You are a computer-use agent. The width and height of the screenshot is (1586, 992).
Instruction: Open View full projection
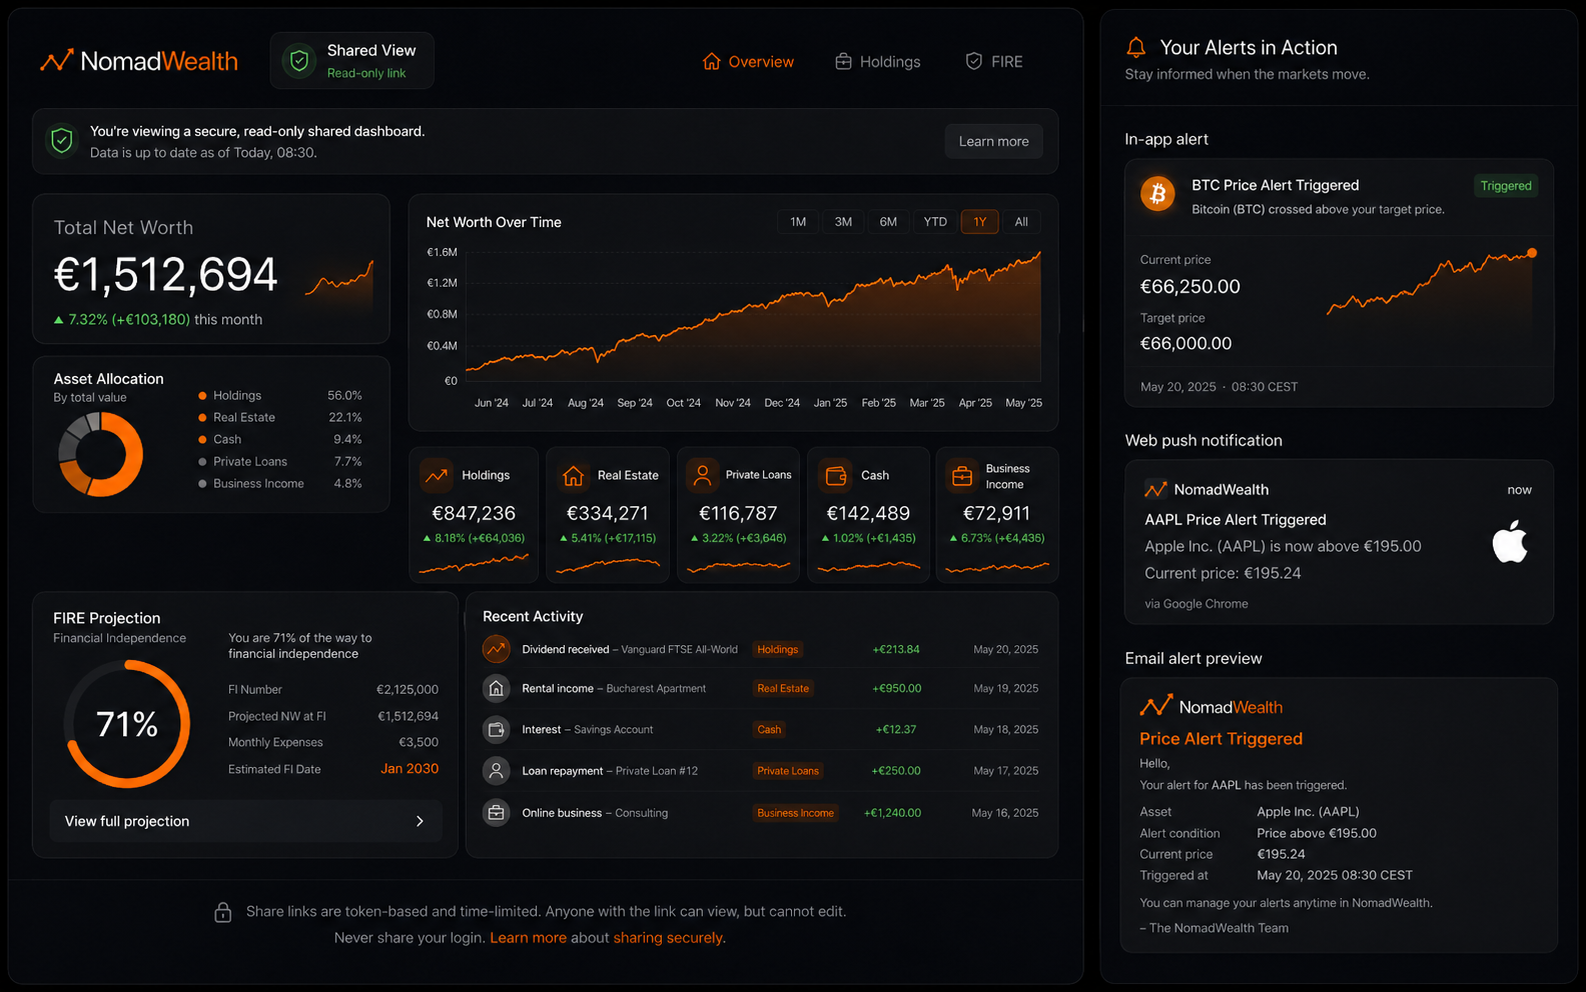(246, 821)
